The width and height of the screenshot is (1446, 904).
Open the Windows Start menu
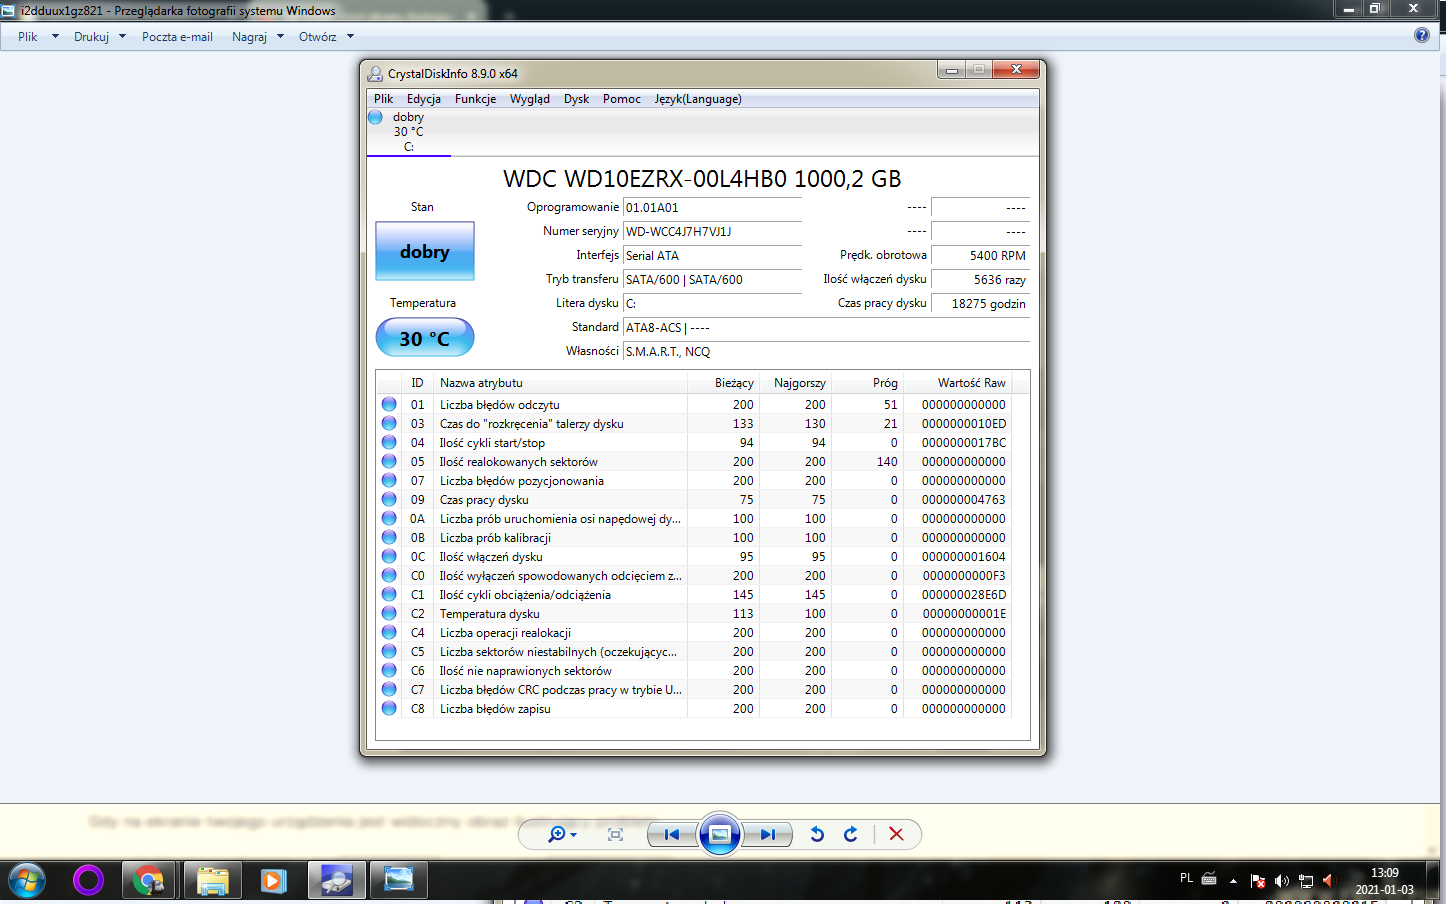(x=27, y=881)
